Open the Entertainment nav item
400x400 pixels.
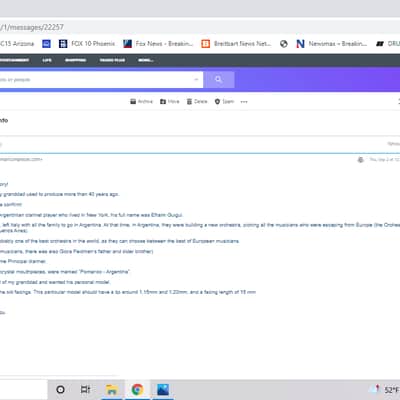tap(14, 60)
